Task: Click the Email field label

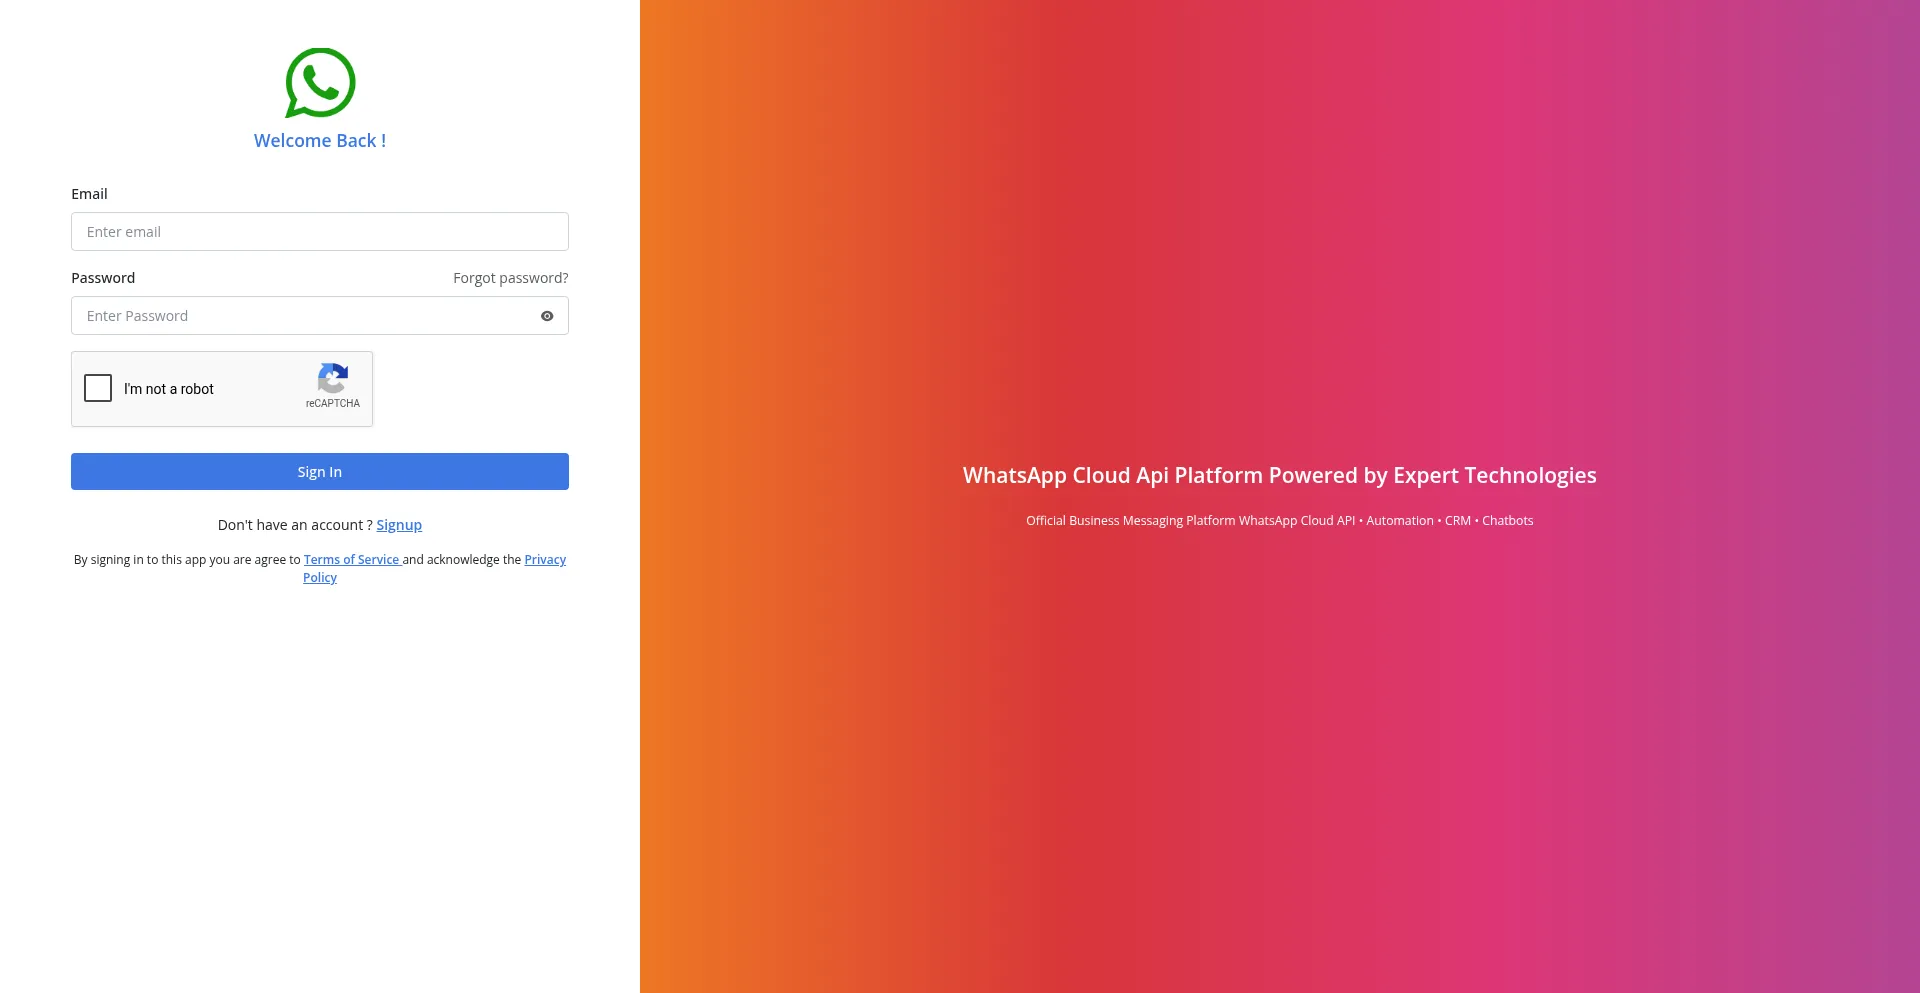Action: 89,194
